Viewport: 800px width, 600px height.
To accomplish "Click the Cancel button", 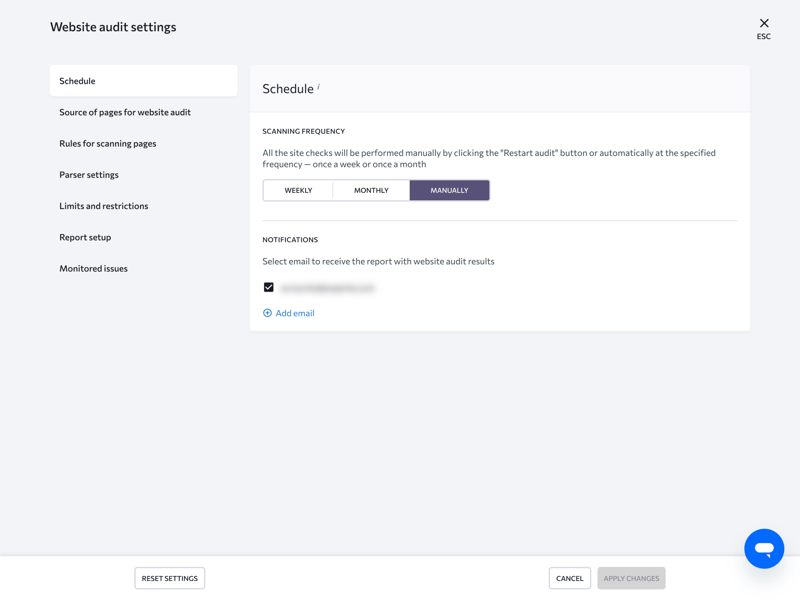I will click(x=569, y=578).
